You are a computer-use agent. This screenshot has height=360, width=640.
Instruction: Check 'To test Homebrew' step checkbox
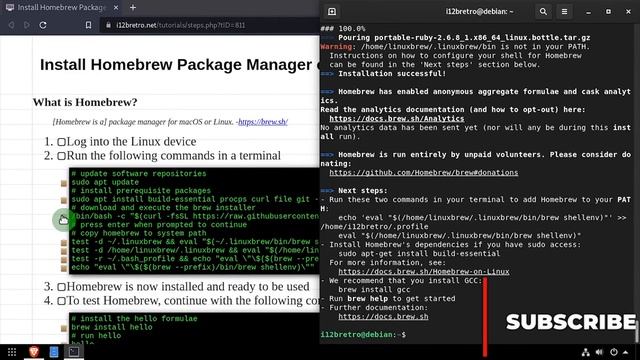coord(61,301)
